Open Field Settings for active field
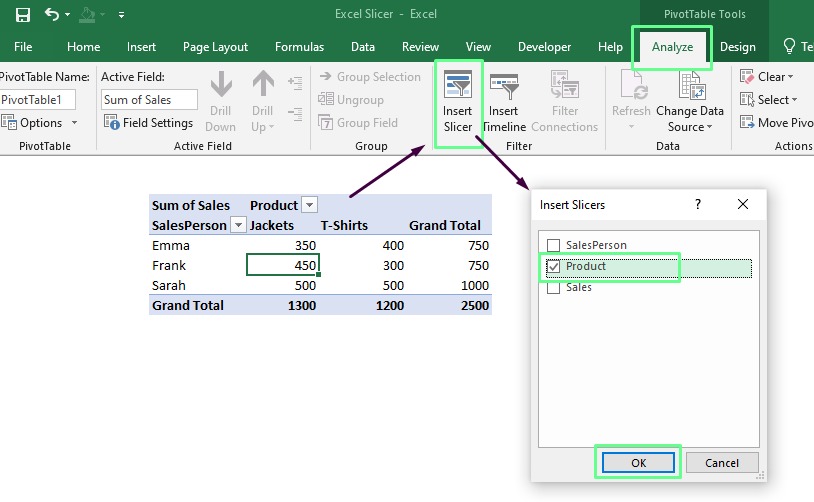Screen dimensions: 814x502 (x=149, y=123)
